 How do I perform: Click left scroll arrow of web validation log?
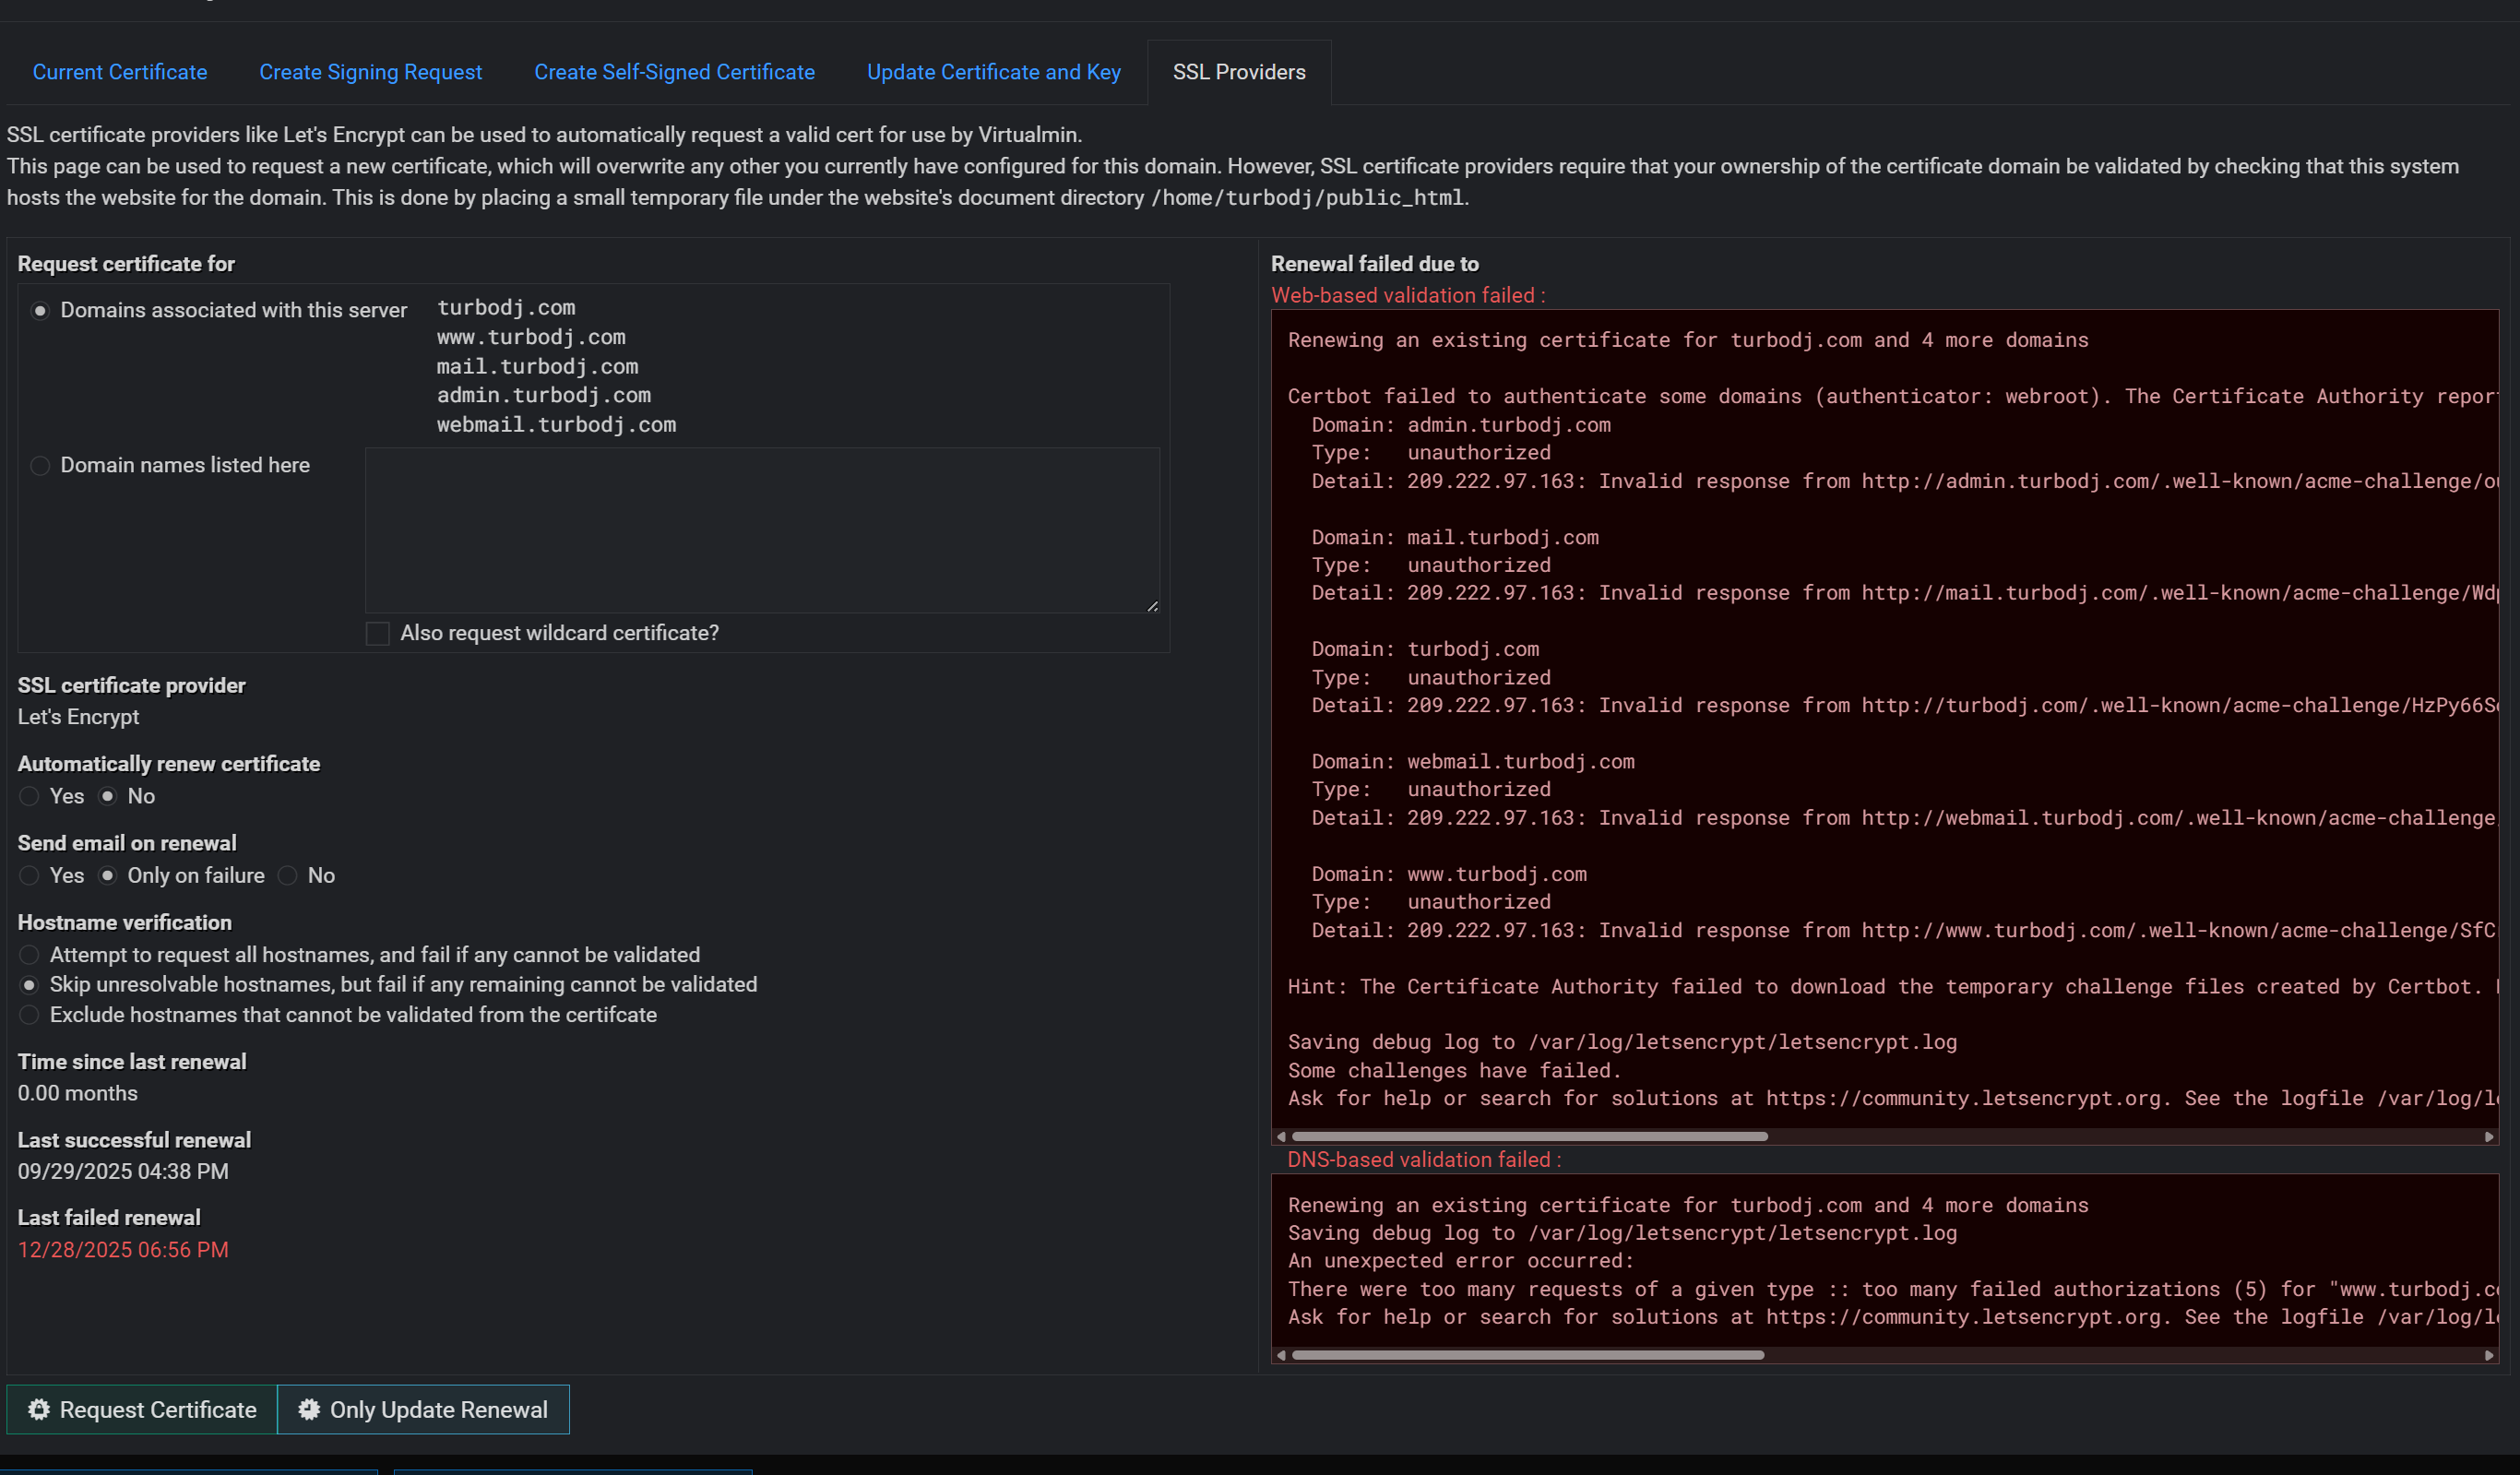[1281, 1137]
